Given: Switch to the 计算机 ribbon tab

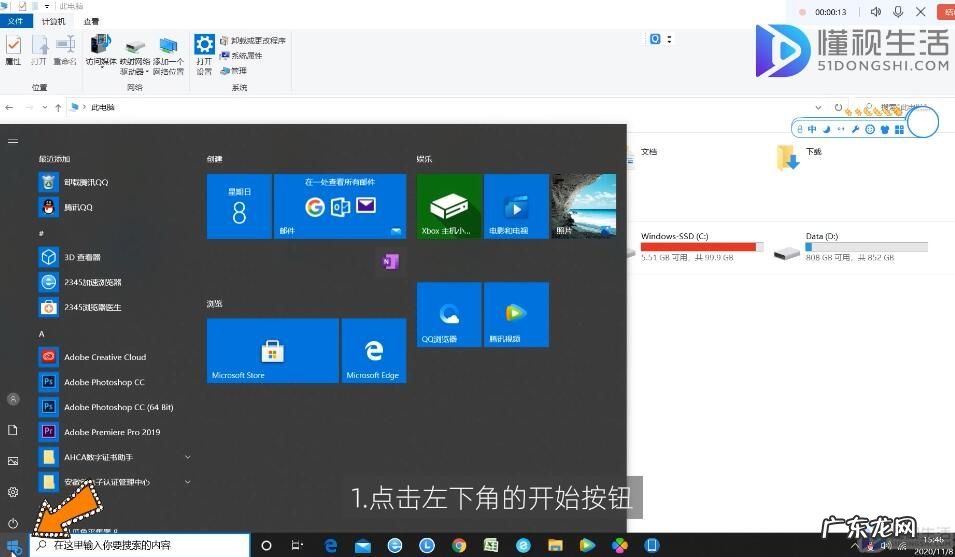Looking at the screenshot, I should 53,21.
